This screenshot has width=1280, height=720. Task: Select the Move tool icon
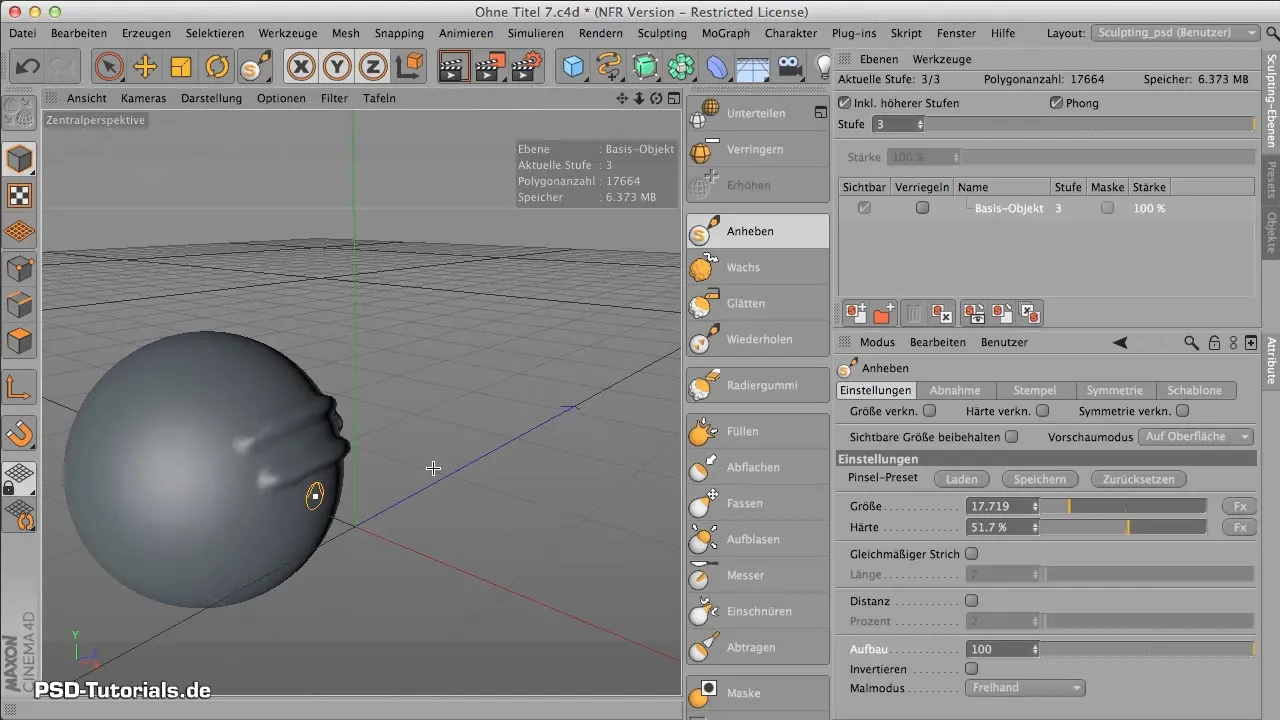tap(145, 67)
